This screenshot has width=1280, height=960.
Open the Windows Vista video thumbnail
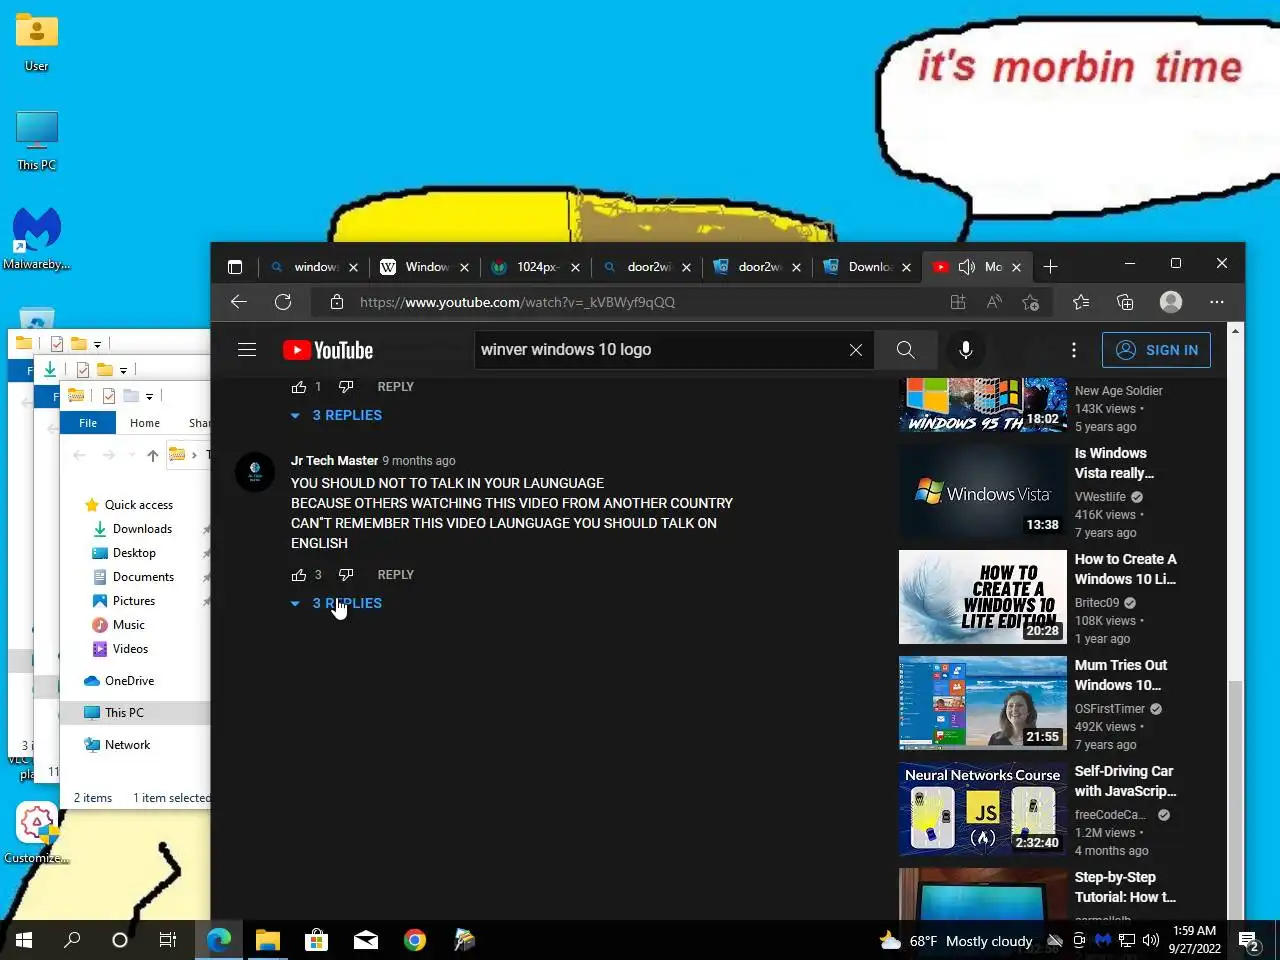pyautogui.click(x=983, y=491)
